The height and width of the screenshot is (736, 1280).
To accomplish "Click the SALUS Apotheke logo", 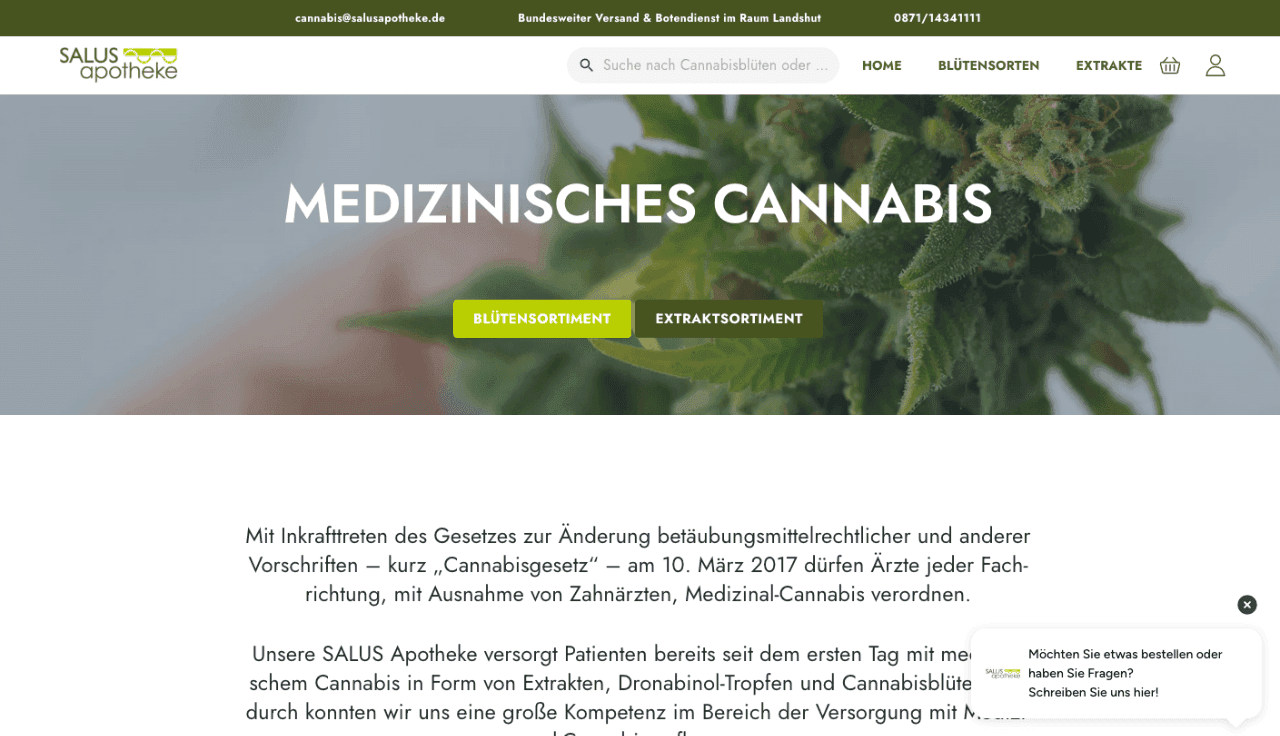I will pos(118,64).
